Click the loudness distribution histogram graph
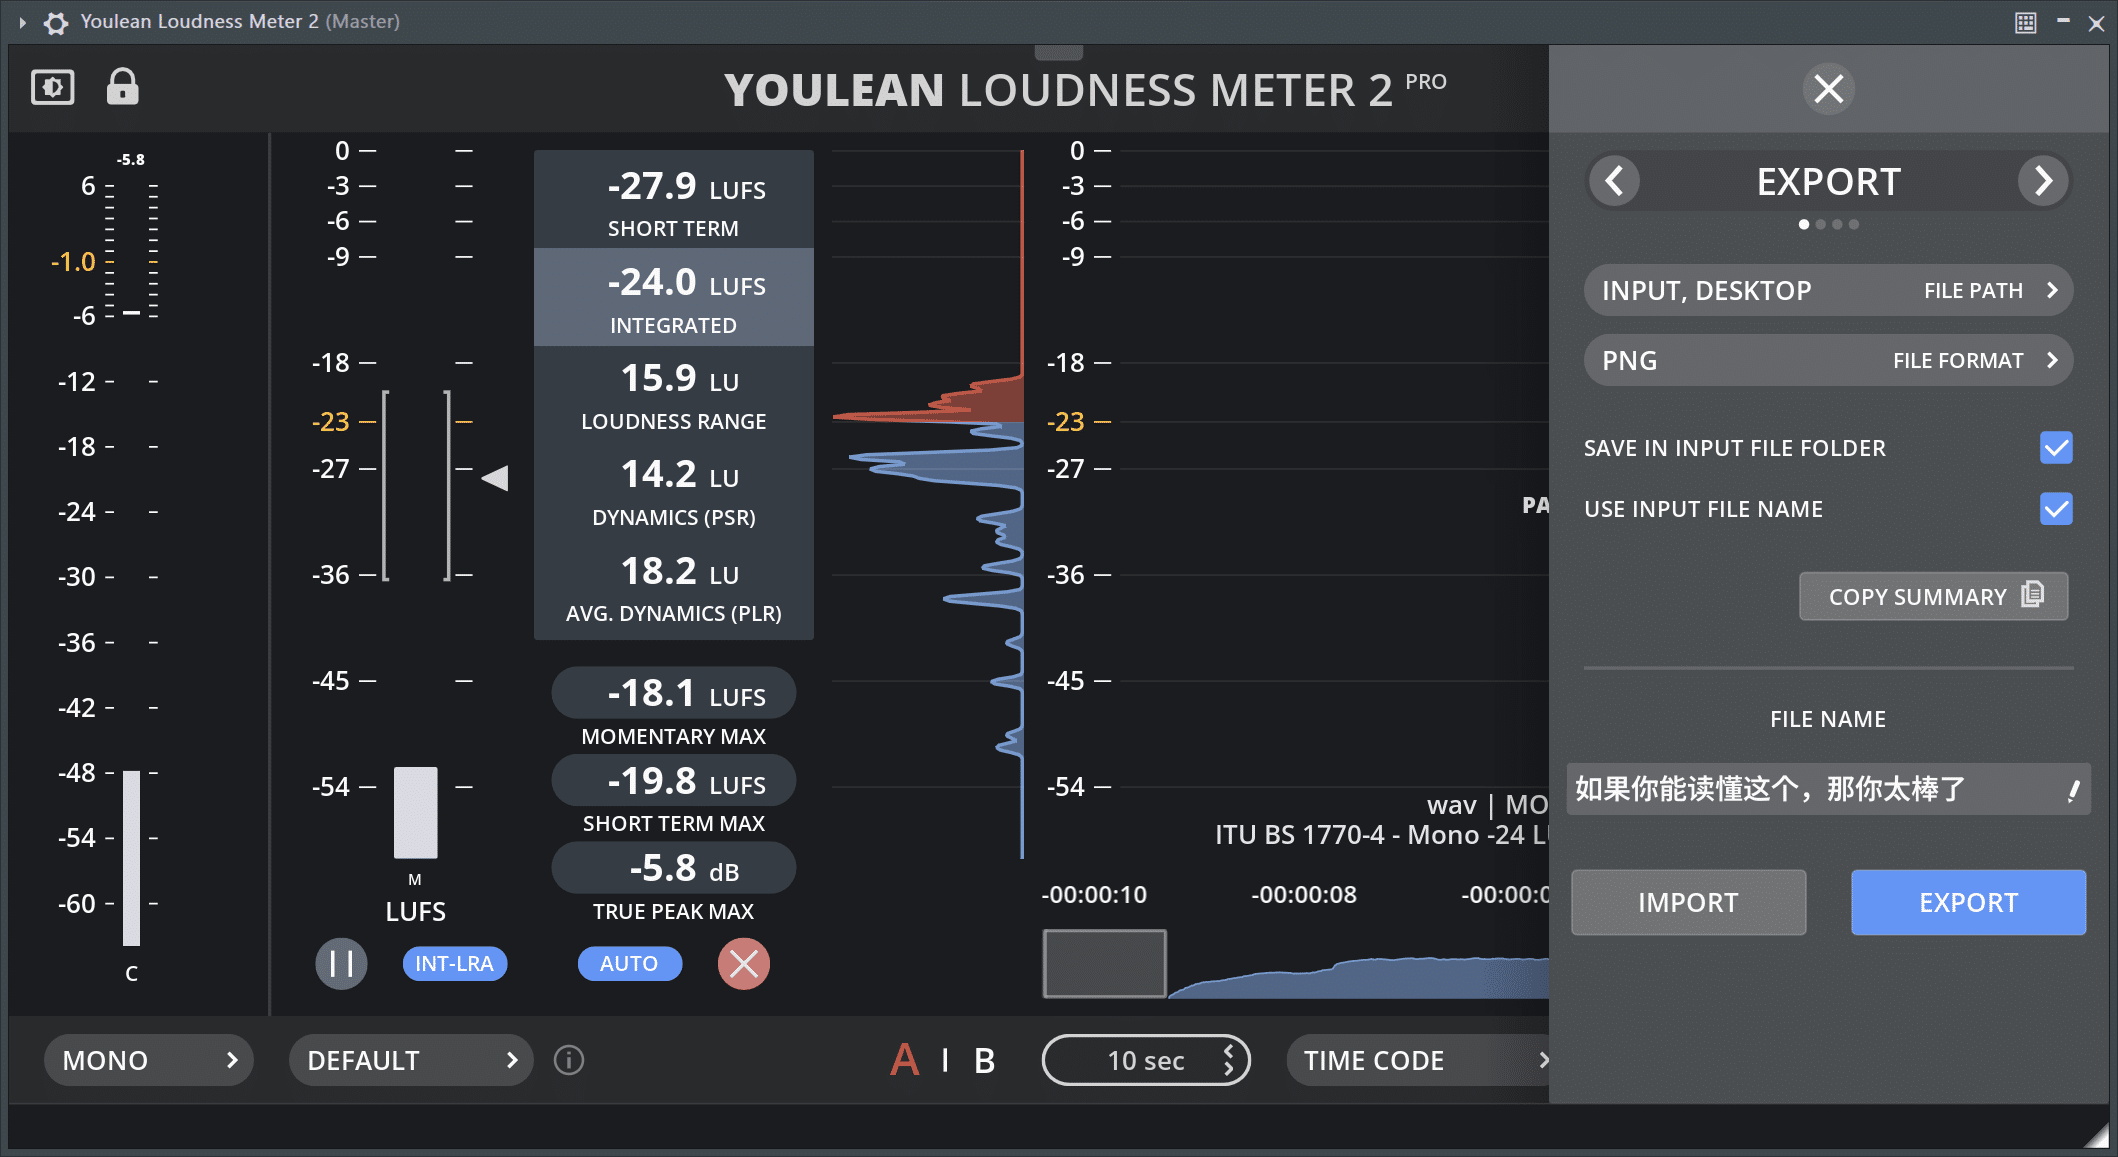Screen dimensions: 2118x1157 point(928,504)
